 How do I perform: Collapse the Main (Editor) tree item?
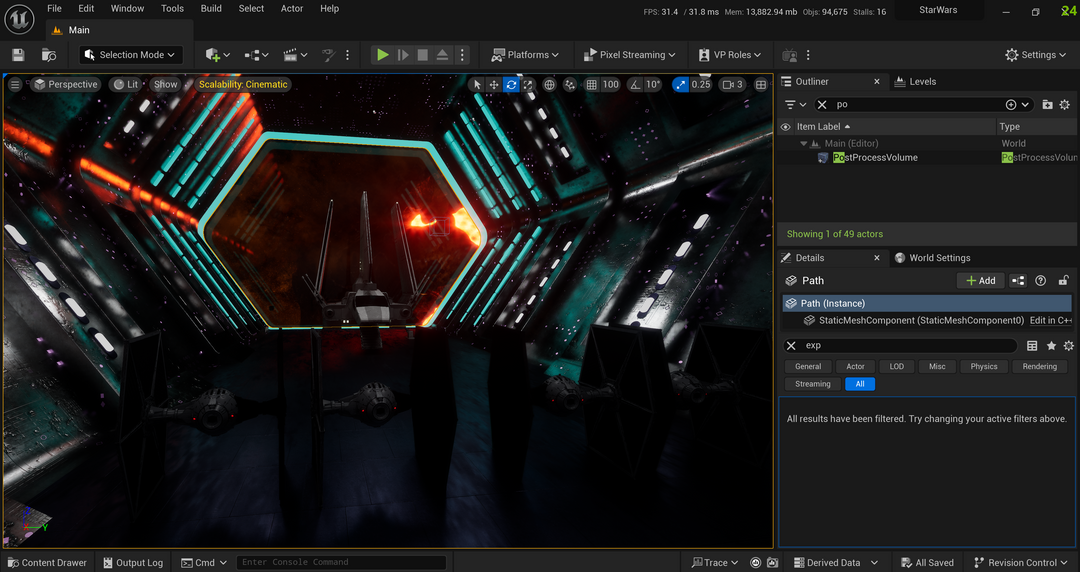click(x=804, y=144)
